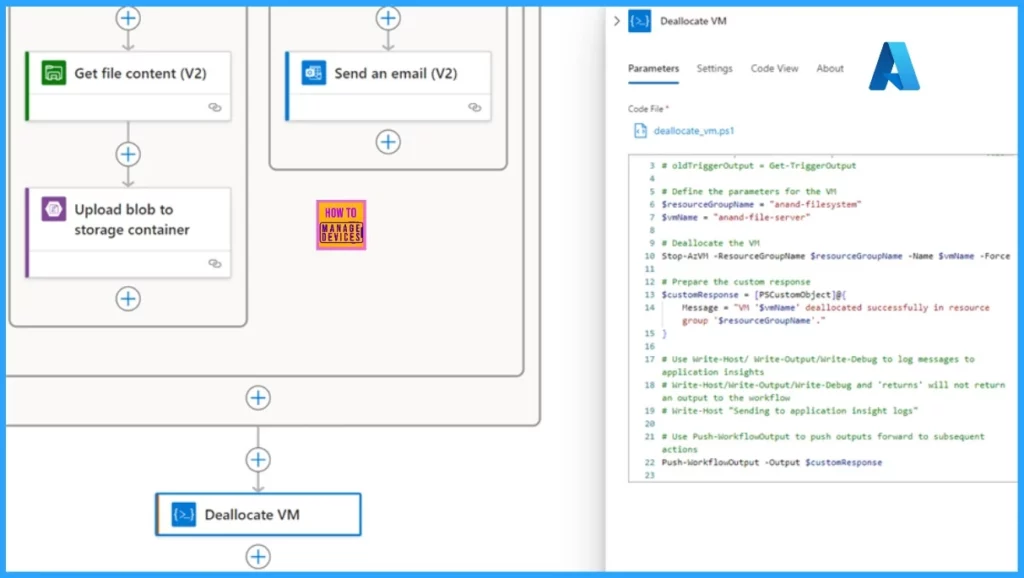Screen dimensions: 1024x578
Task: Click the '# Deallocate the VM' comment line
Action: tap(711, 243)
